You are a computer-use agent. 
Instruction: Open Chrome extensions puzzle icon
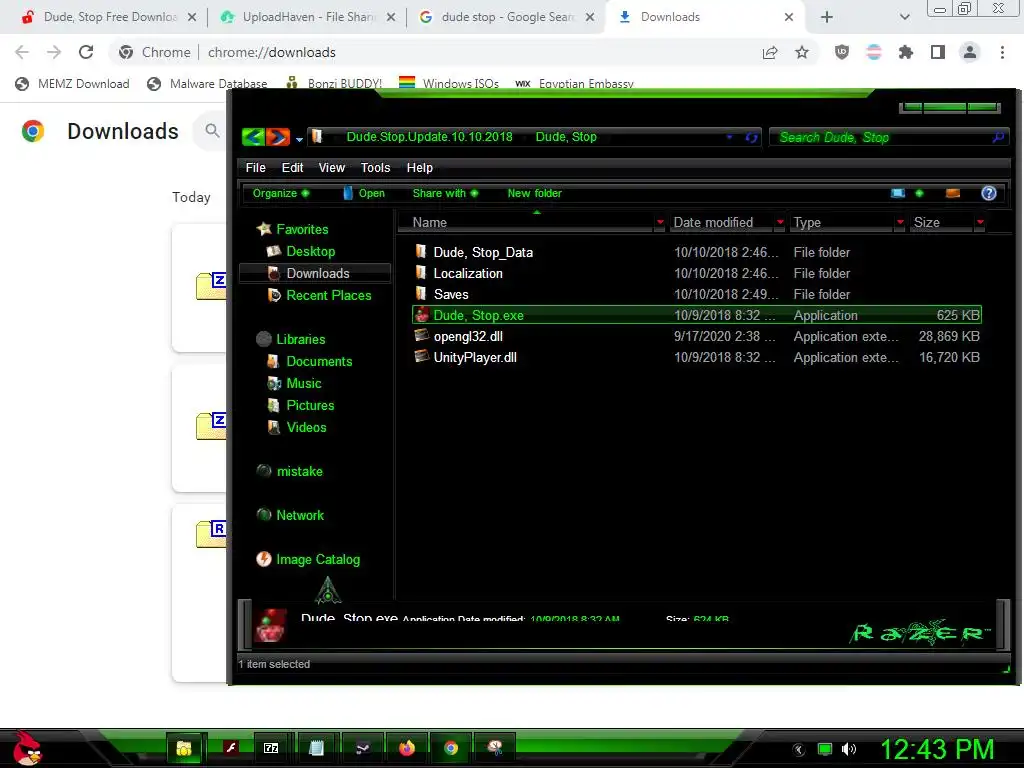(906, 52)
